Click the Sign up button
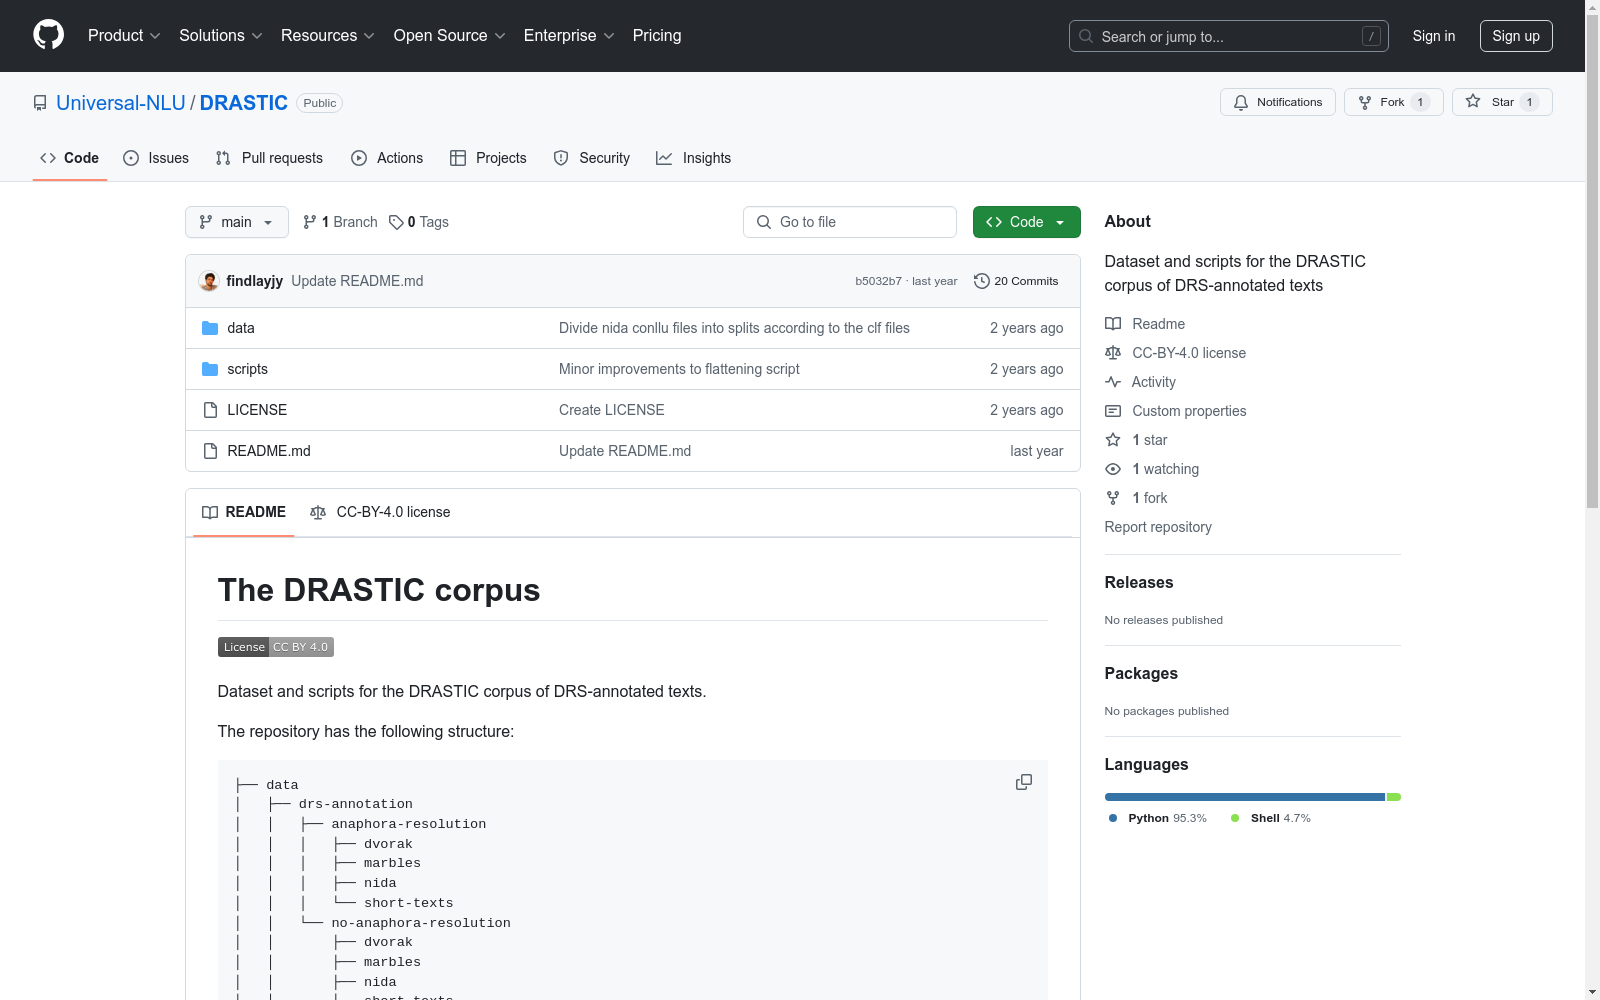Screen dimensions: 1600x1000 coord(1516,36)
